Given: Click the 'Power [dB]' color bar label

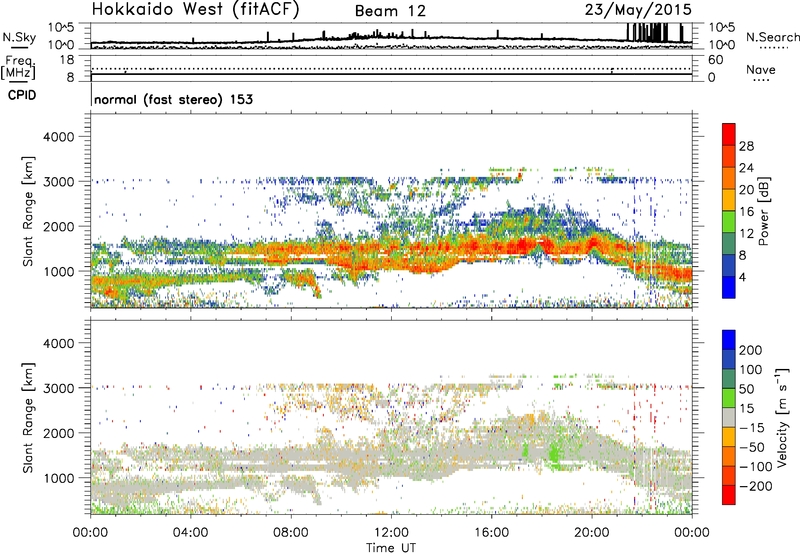Looking at the screenshot, I should [763, 211].
